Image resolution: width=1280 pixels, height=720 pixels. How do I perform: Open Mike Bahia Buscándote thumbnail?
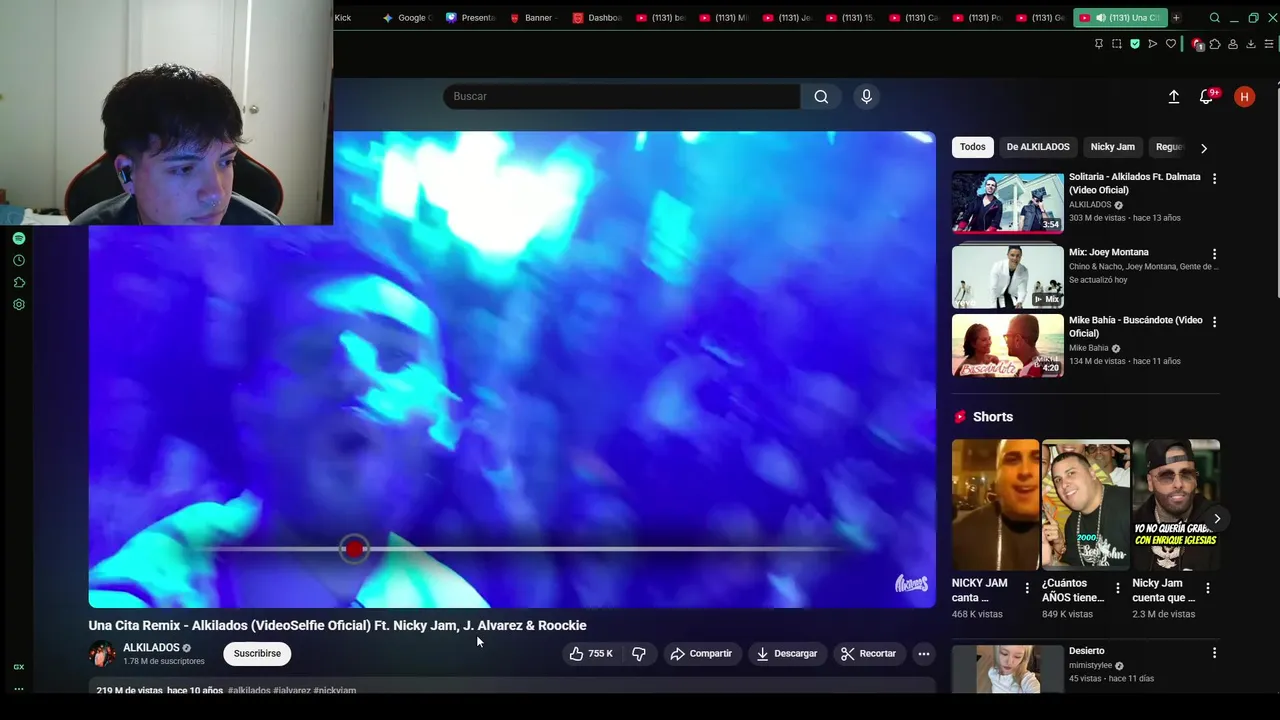[x=1008, y=345]
